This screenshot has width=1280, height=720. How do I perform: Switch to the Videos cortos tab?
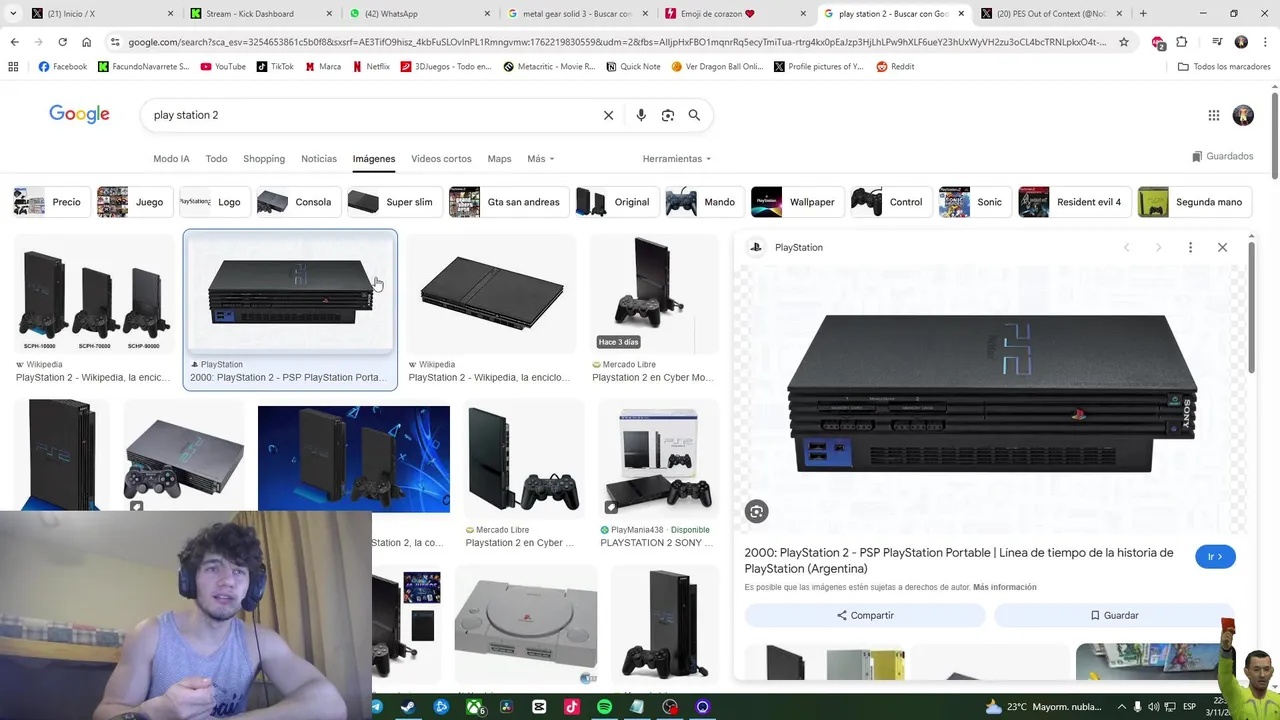point(441,159)
